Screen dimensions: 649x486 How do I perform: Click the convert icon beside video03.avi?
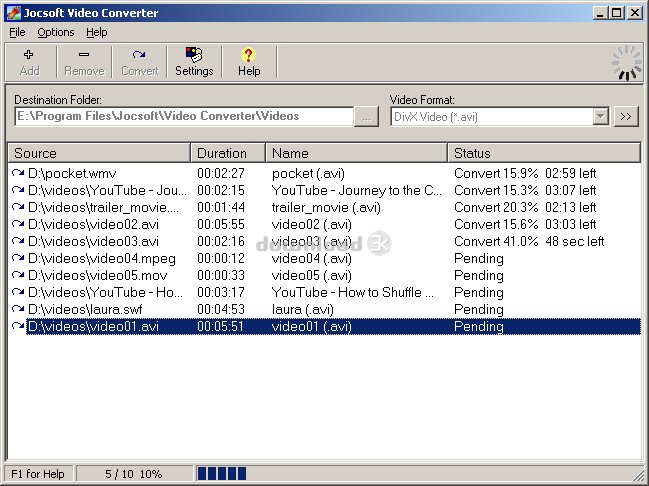[x=18, y=241]
